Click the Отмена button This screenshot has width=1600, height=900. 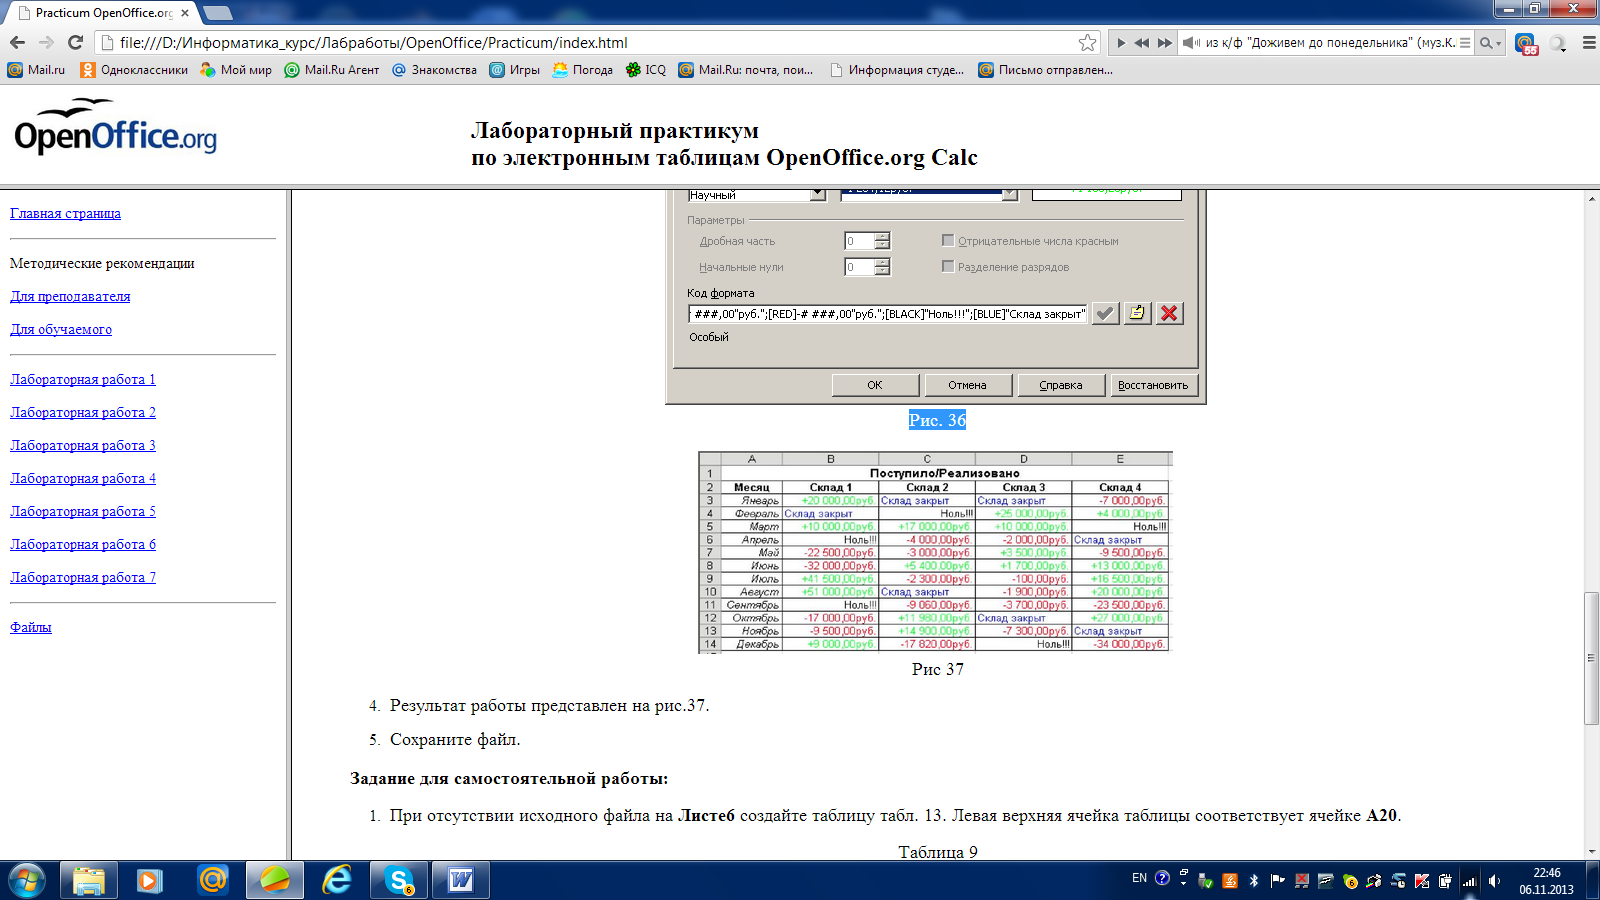(967, 385)
